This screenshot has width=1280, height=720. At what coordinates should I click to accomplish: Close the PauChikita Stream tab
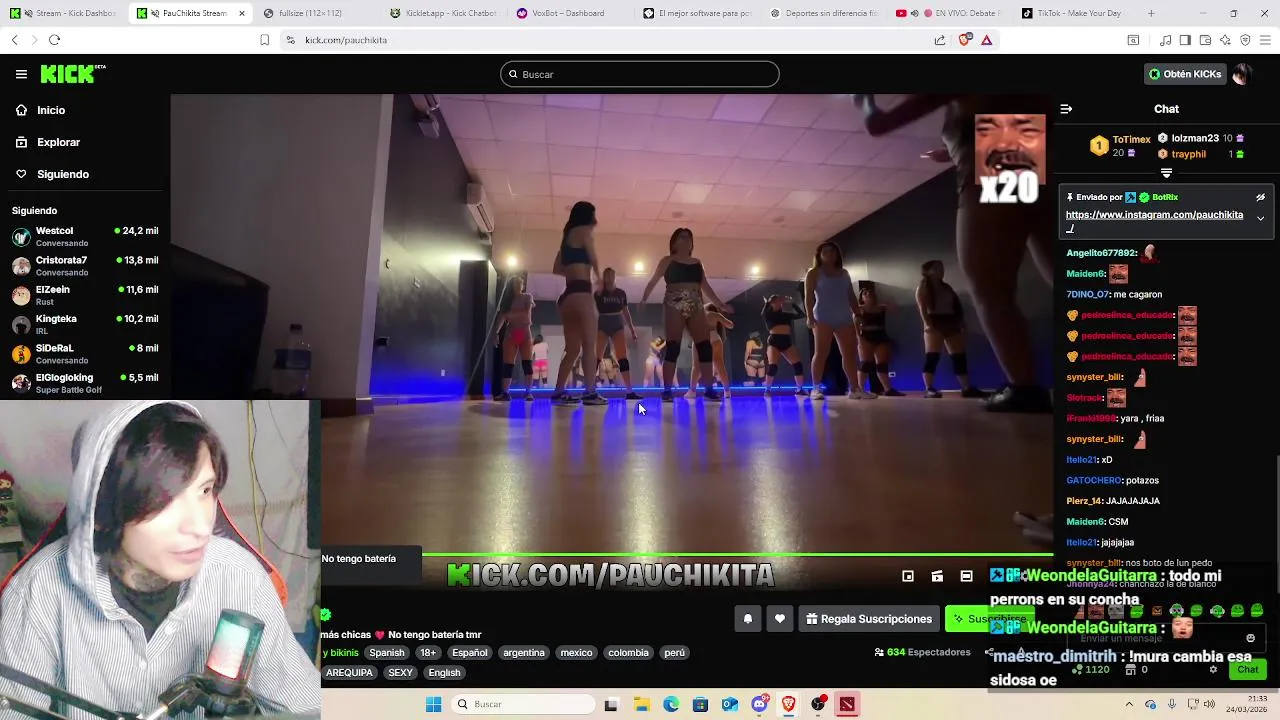click(x=241, y=13)
